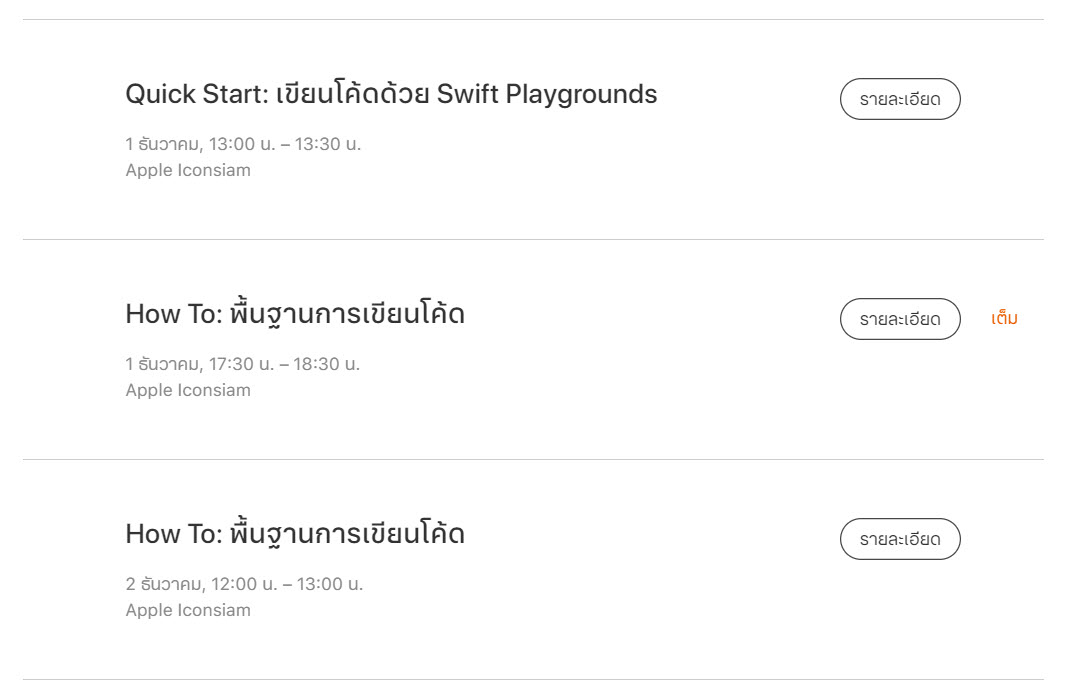Click Apple Iconsiam under the 2 ธันวาคม session
This screenshot has height=692, width=1073.
(188, 610)
